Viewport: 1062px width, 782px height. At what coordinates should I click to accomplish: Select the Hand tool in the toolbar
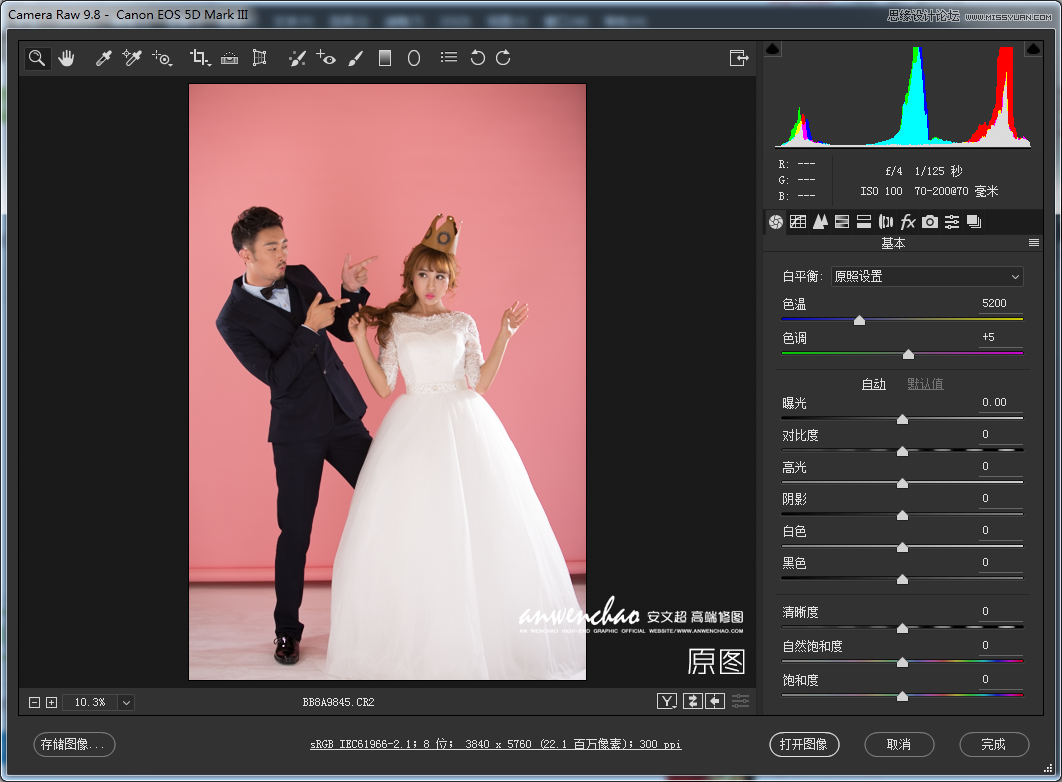pyautogui.click(x=66, y=57)
